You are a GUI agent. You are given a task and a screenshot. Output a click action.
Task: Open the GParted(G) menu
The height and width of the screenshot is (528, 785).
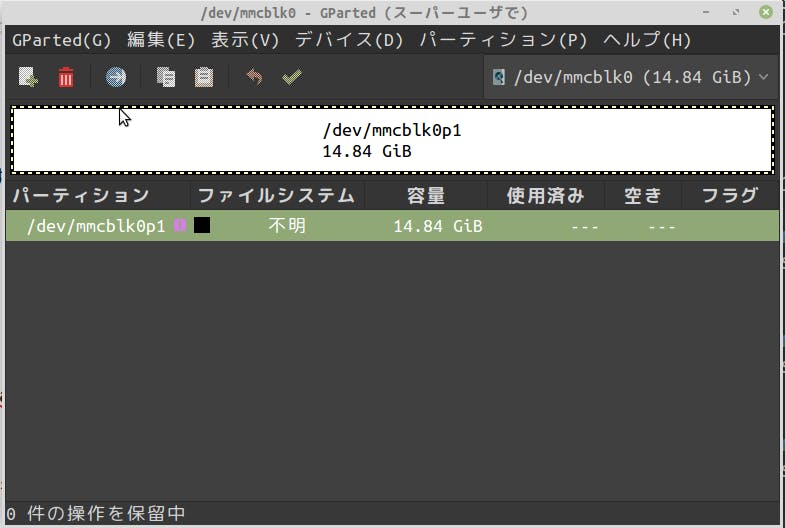[x=62, y=40]
